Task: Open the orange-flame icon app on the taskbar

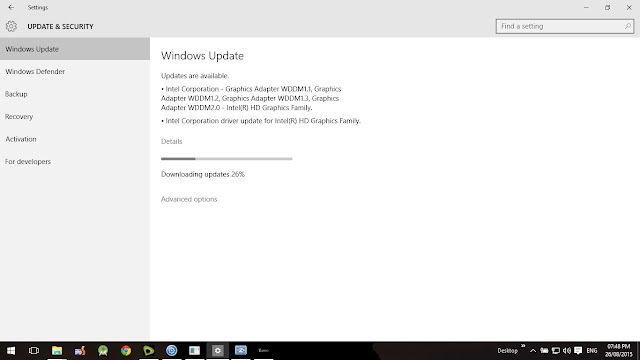Action: [x=80, y=351]
